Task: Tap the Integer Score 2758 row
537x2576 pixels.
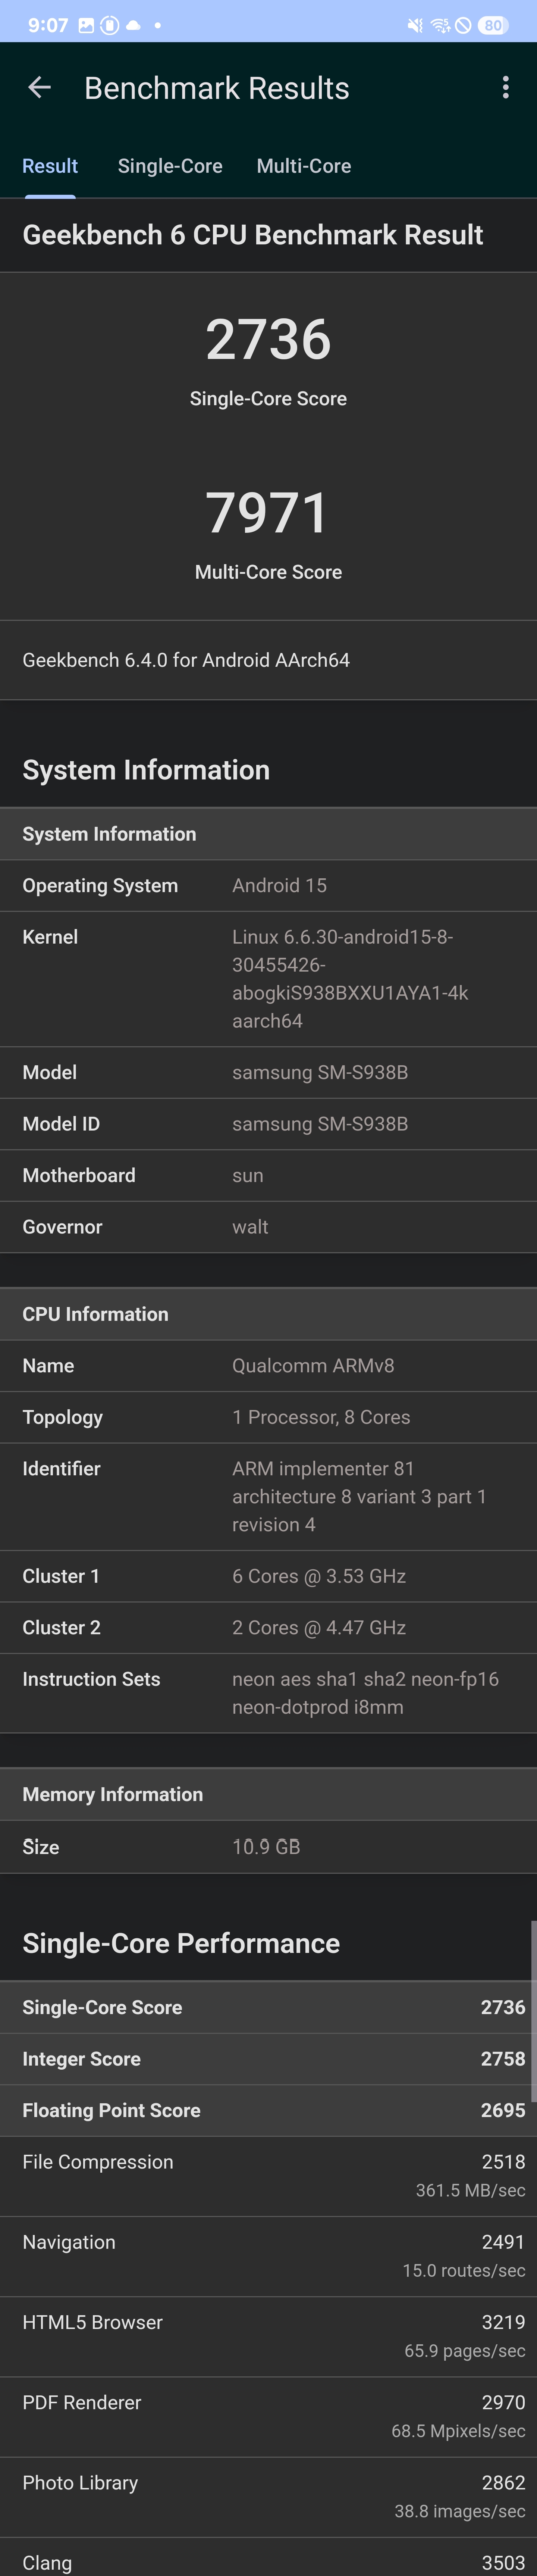Action: tap(268, 2059)
